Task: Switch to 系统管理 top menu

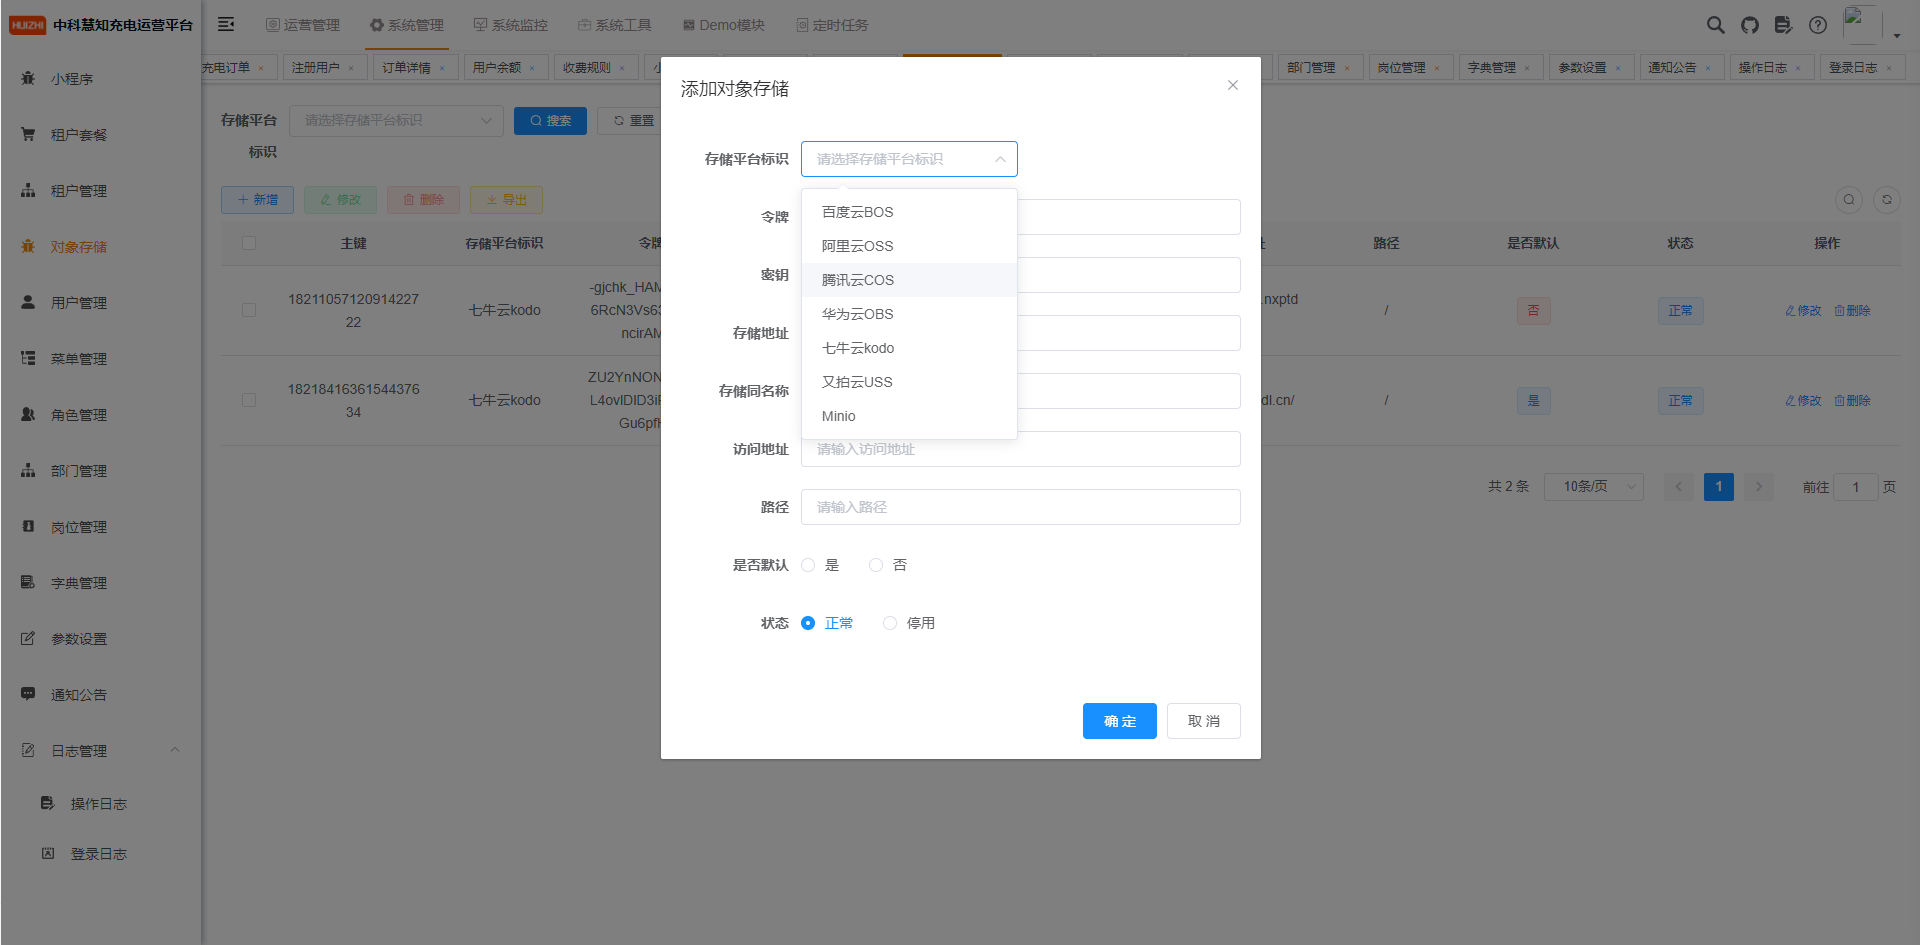Action: (406, 25)
